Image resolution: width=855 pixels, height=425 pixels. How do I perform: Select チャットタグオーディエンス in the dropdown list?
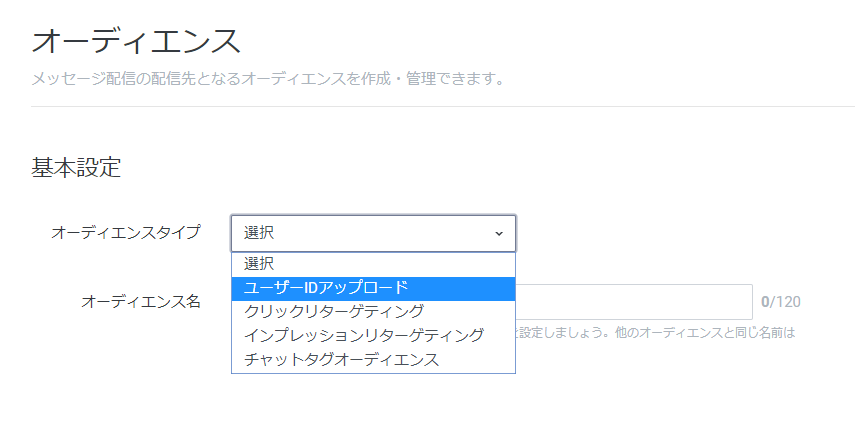pos(374,360)
